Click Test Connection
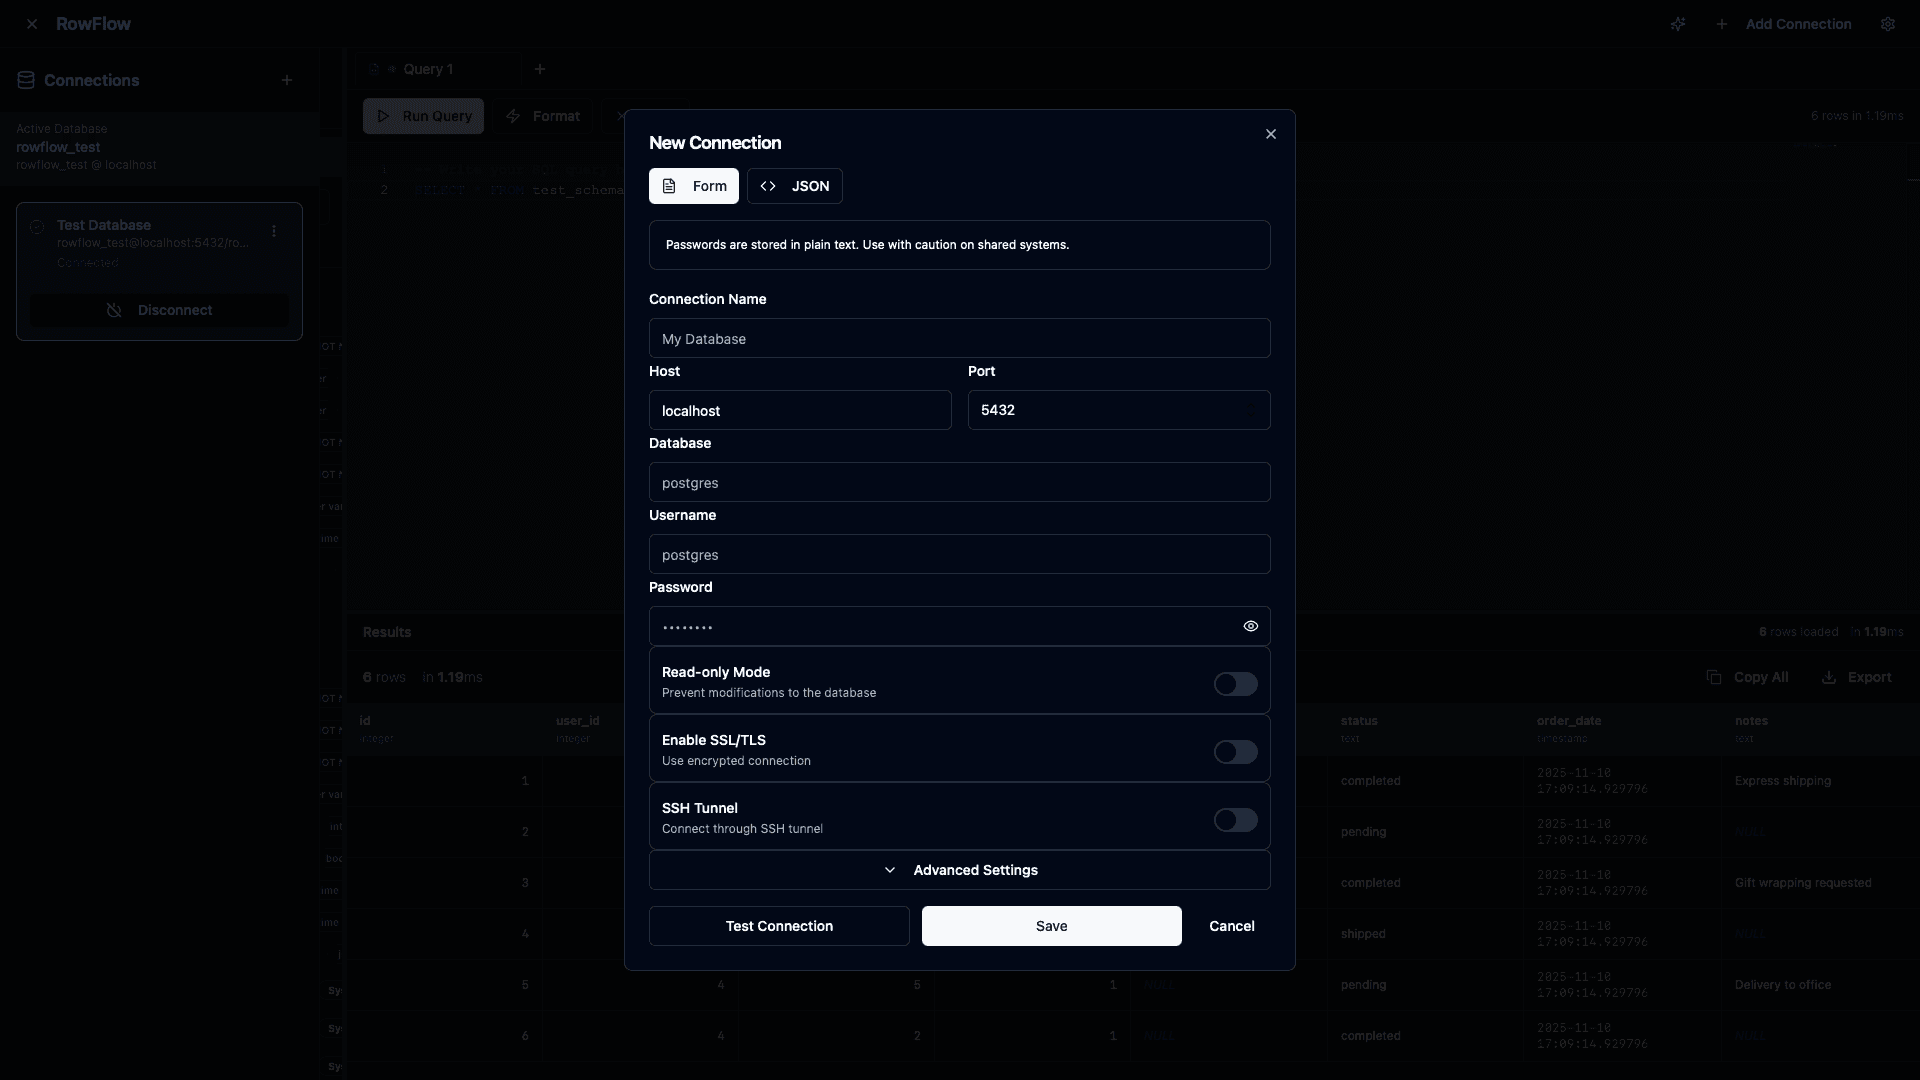This screenshot has width=1920, height=1080. (779, 926)
